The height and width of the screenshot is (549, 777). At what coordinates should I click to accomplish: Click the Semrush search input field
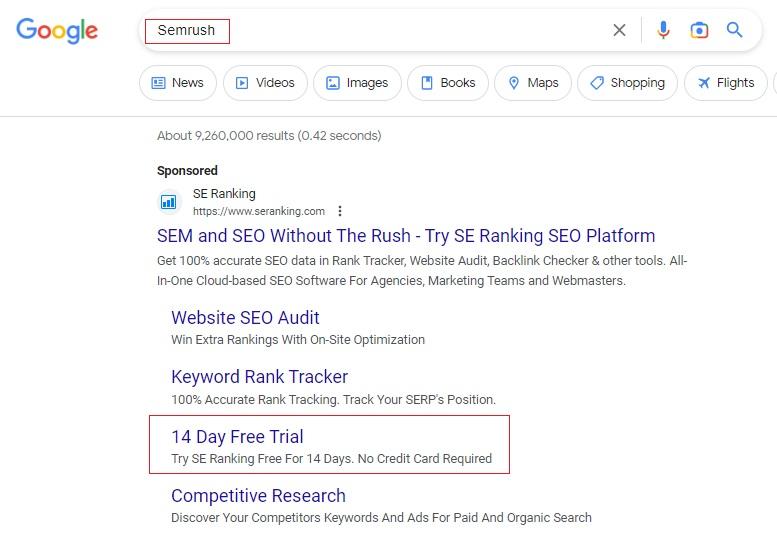(380, 30)
